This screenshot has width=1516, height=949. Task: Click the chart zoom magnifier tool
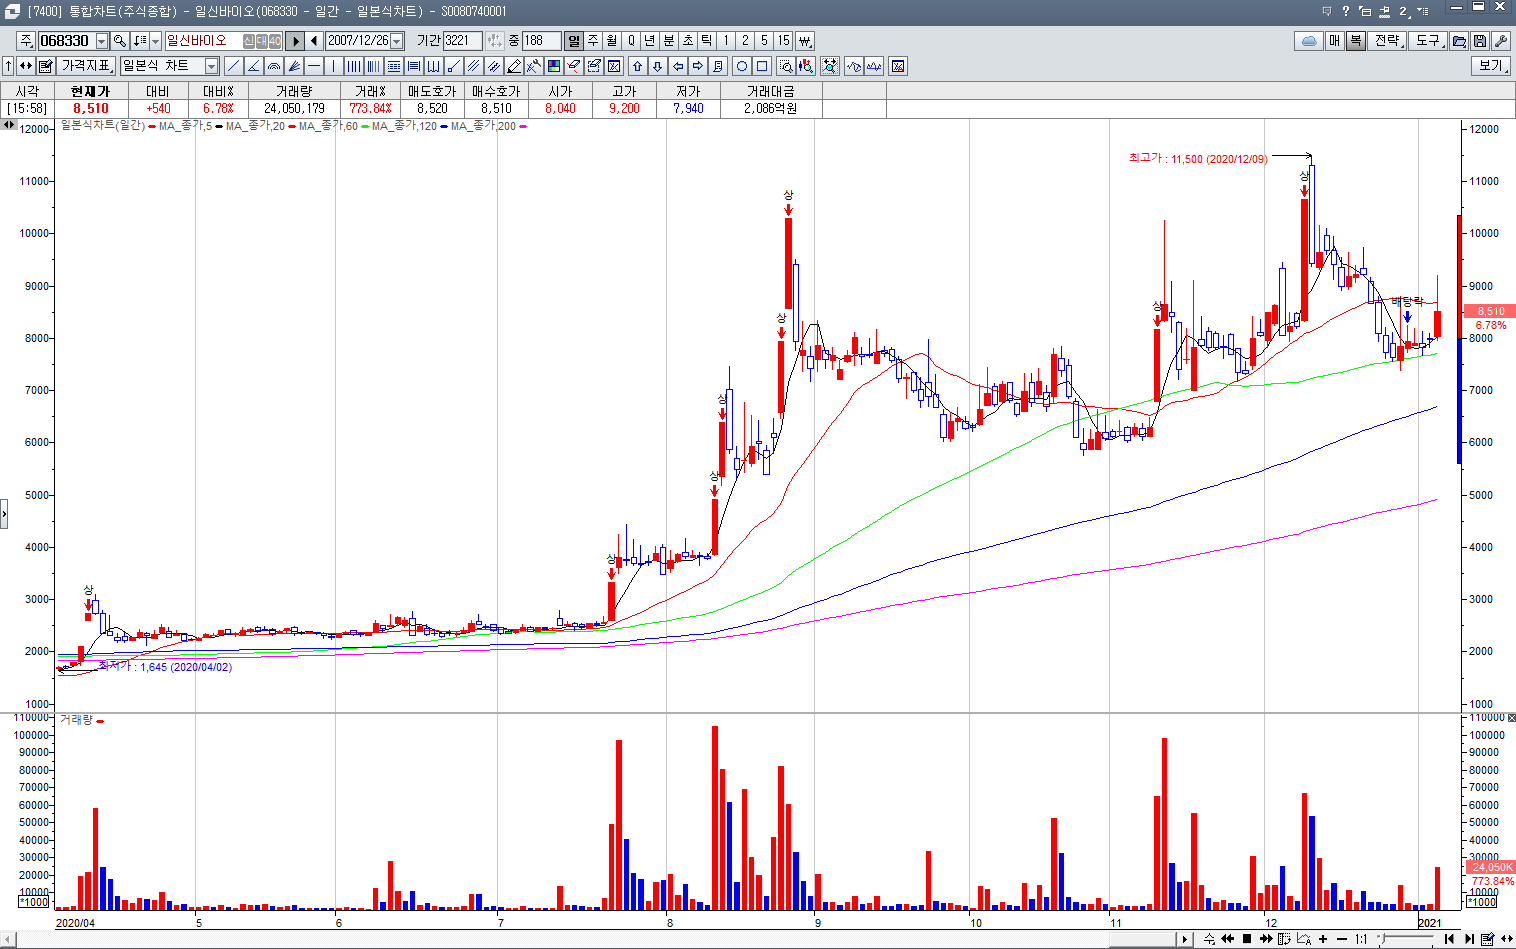(x=786, y=66)
